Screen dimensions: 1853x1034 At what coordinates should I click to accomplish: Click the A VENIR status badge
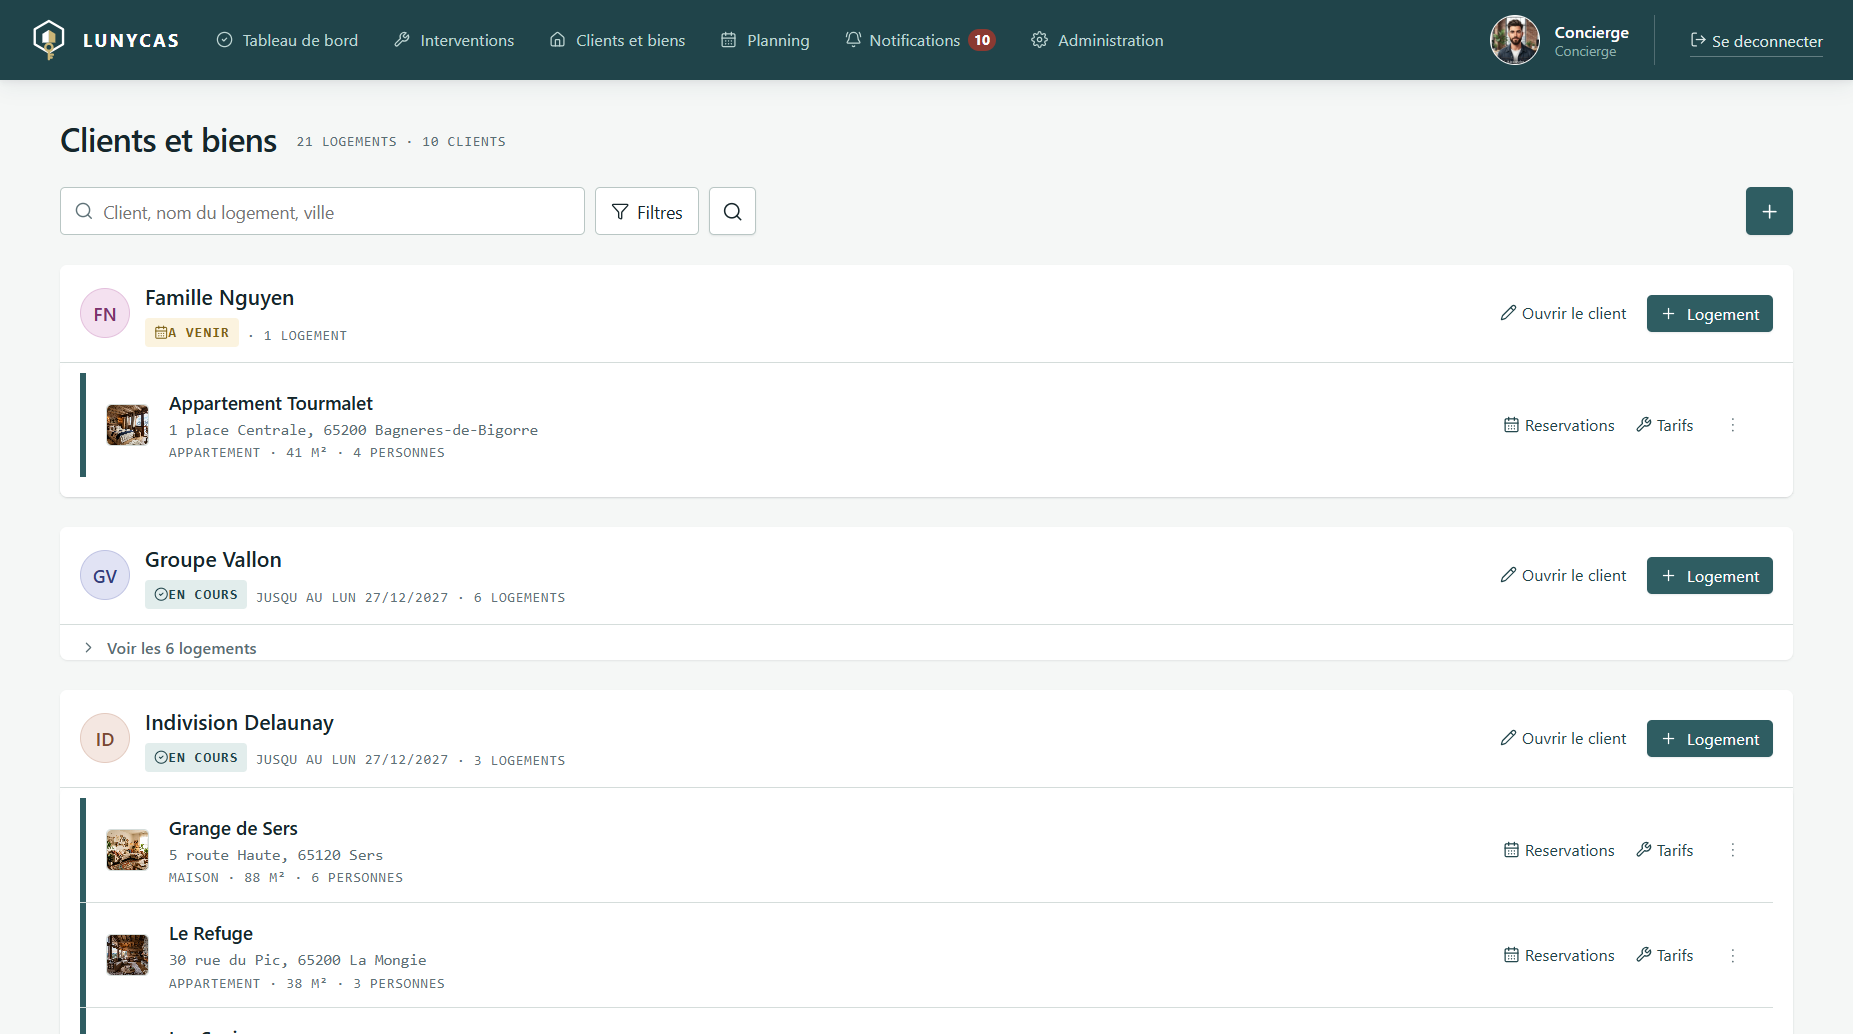point(192,332)
